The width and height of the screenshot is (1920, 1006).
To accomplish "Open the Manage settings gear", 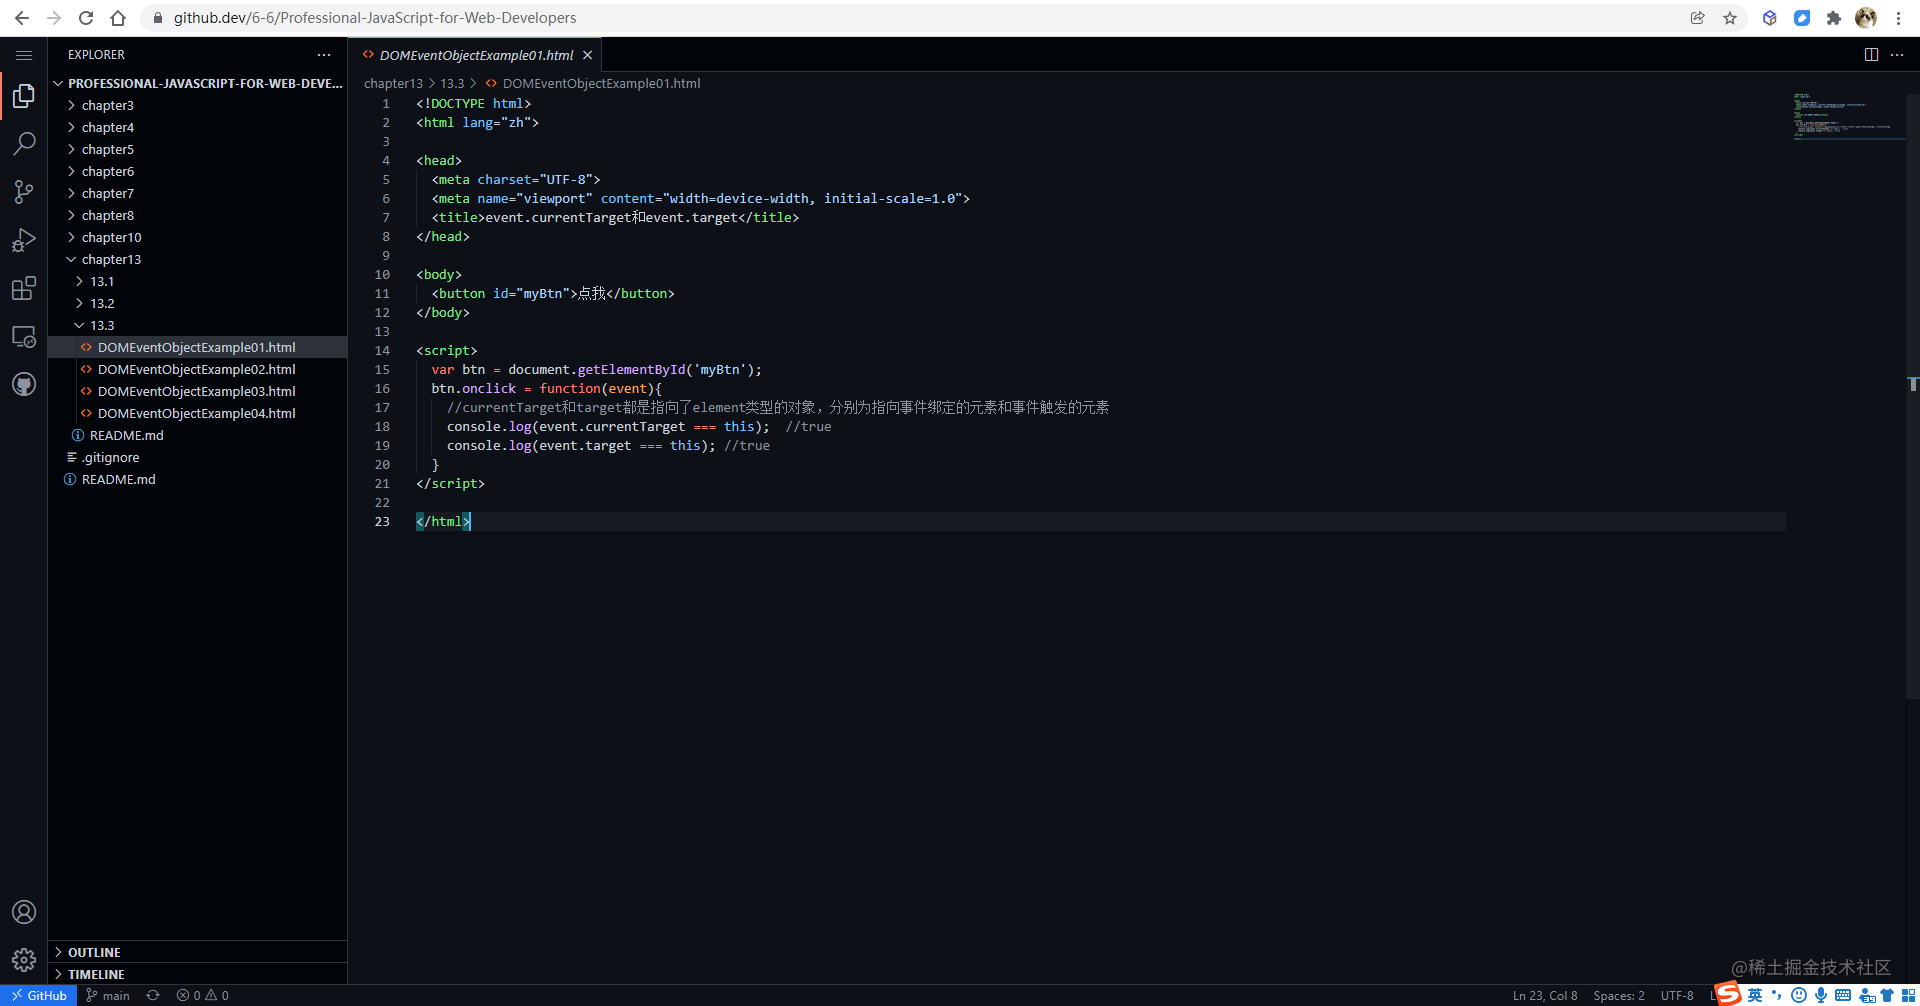I will (24, 959).
